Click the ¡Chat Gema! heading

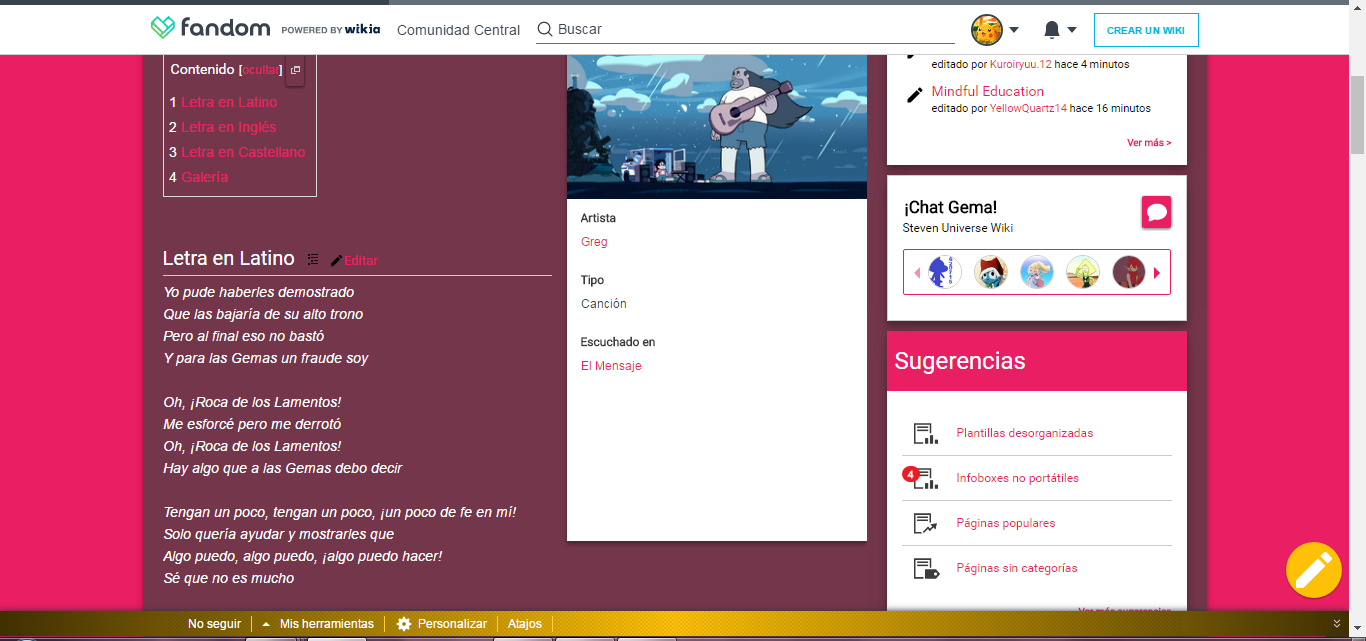click(x=950, y=207)
